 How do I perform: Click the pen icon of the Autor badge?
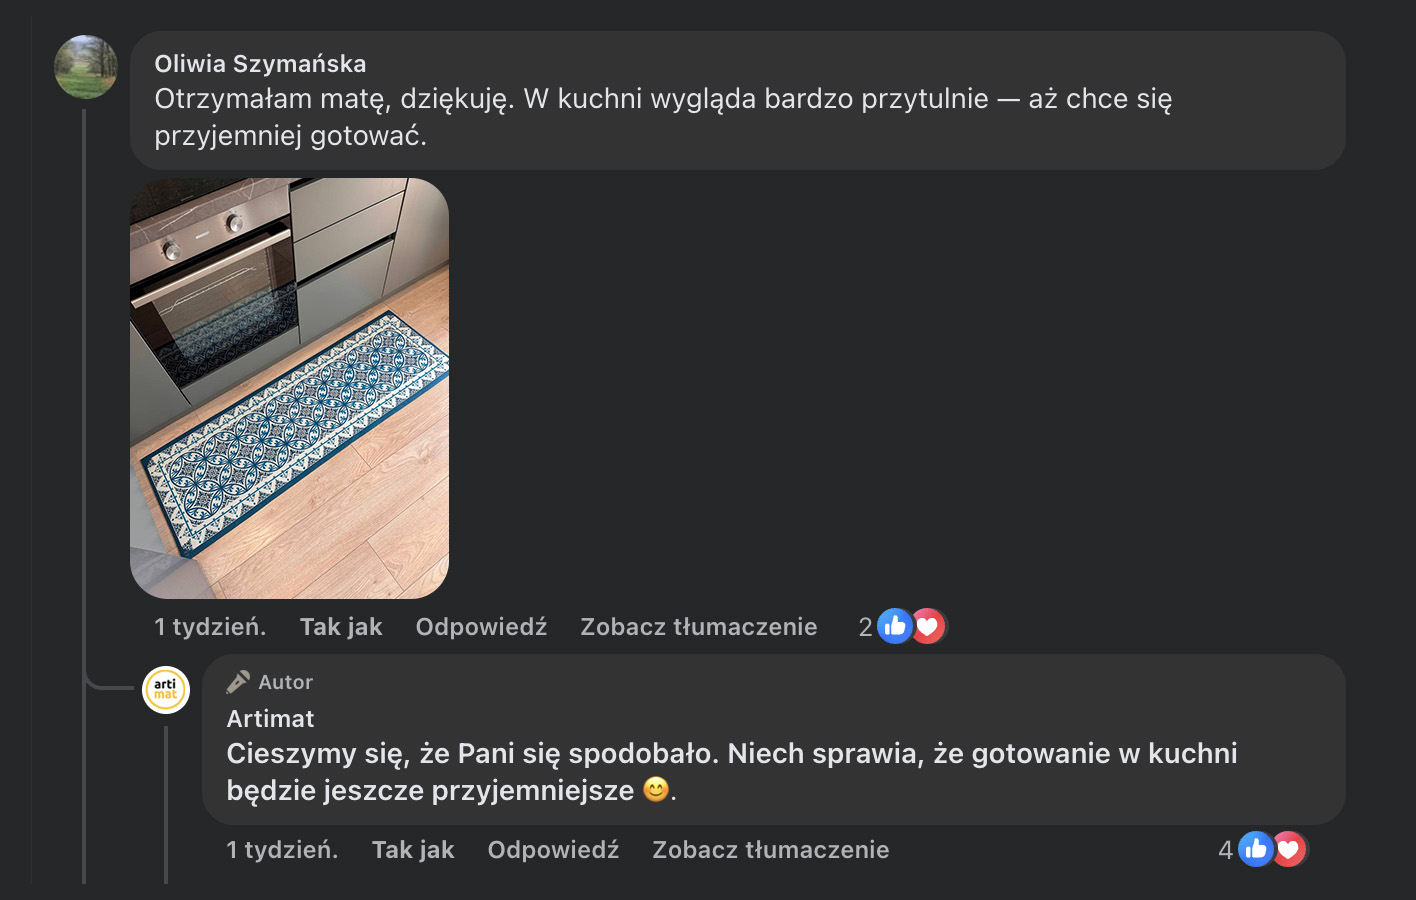[x=238, y=682]
